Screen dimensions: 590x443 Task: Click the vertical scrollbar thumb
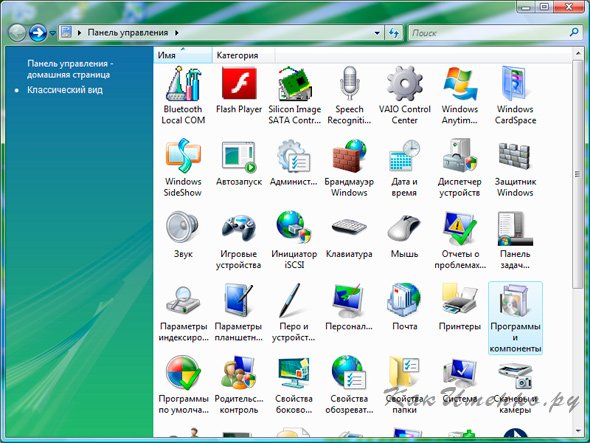pos(578,174)
